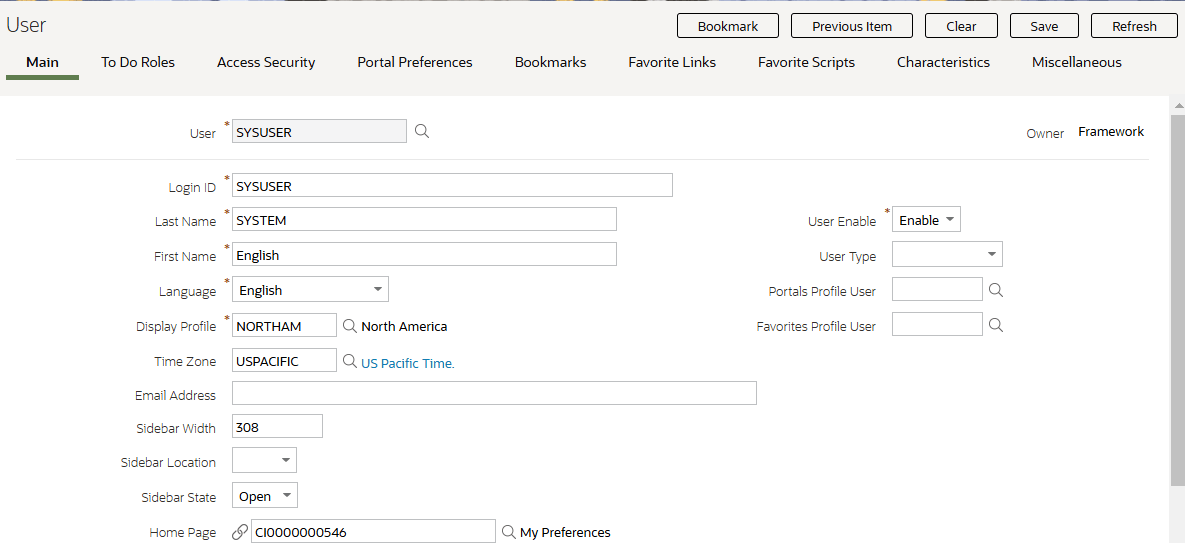This screenshot has height=543, width=1185.
Task: Expand the Language dropdown
Action: 311,290
